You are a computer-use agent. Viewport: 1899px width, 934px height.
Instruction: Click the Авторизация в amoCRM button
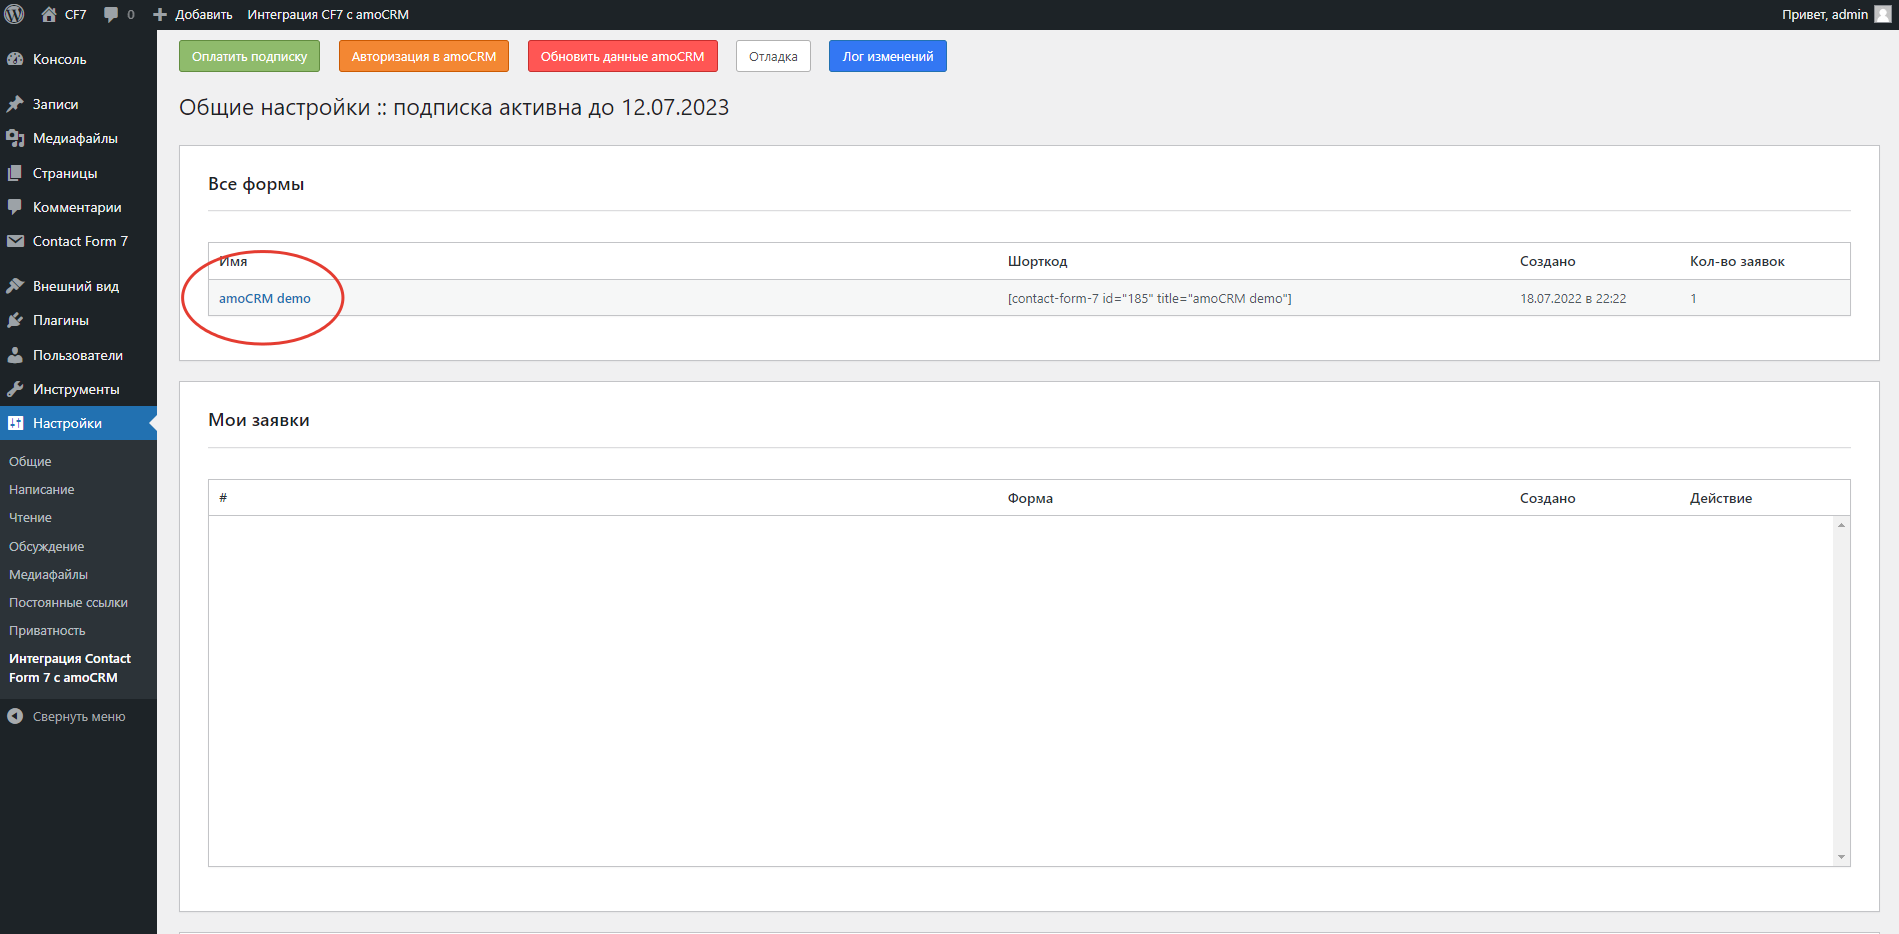[x=423, y=56]
